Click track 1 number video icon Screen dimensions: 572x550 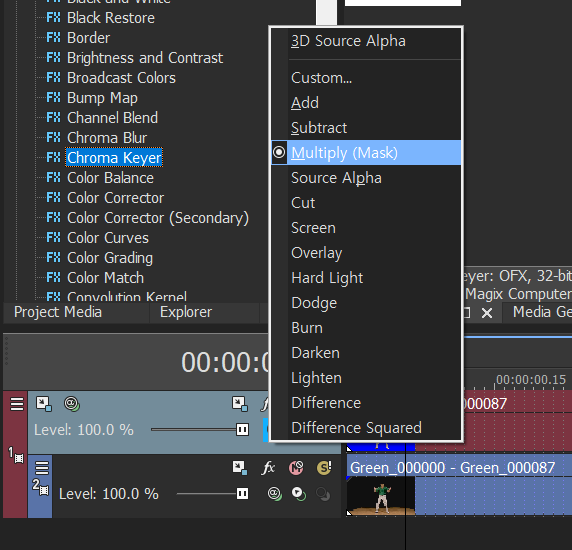[x=16, y=455]
